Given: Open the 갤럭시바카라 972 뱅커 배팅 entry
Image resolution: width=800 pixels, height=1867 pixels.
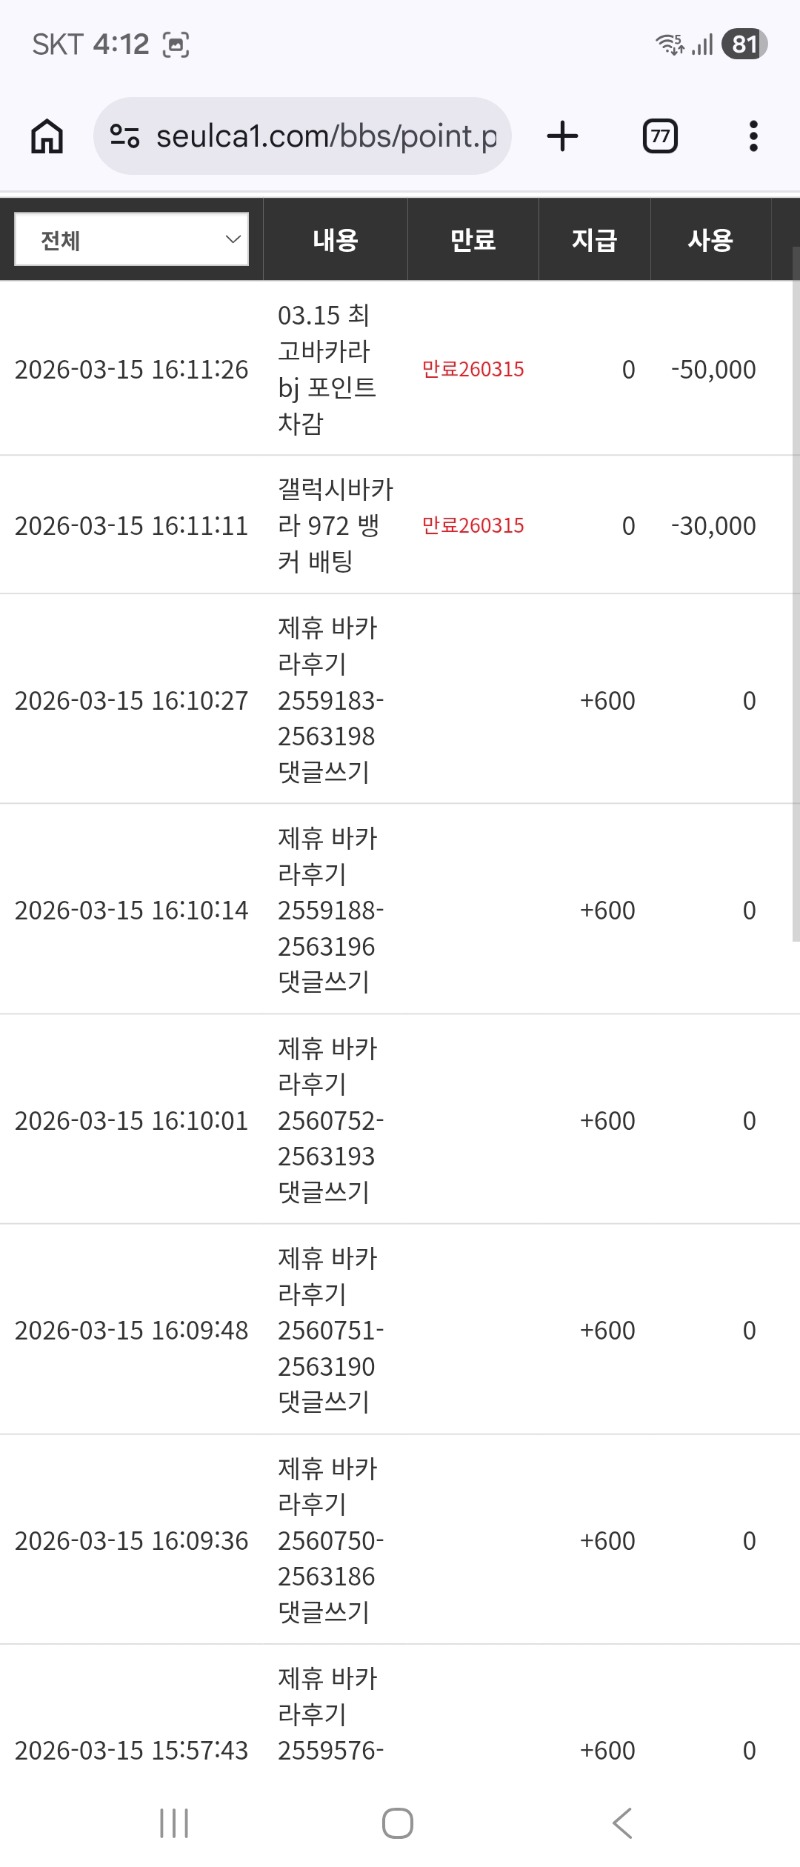Looking at the screenshot, I should click(334, 525).
